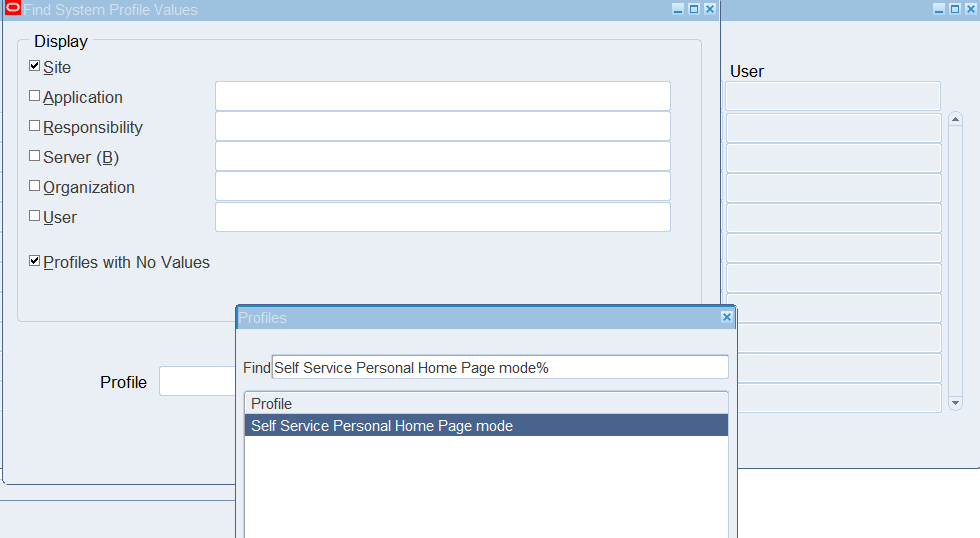Click the Find field in Profiles dialog
Screen dimensions: 980x538
point(500,367)
